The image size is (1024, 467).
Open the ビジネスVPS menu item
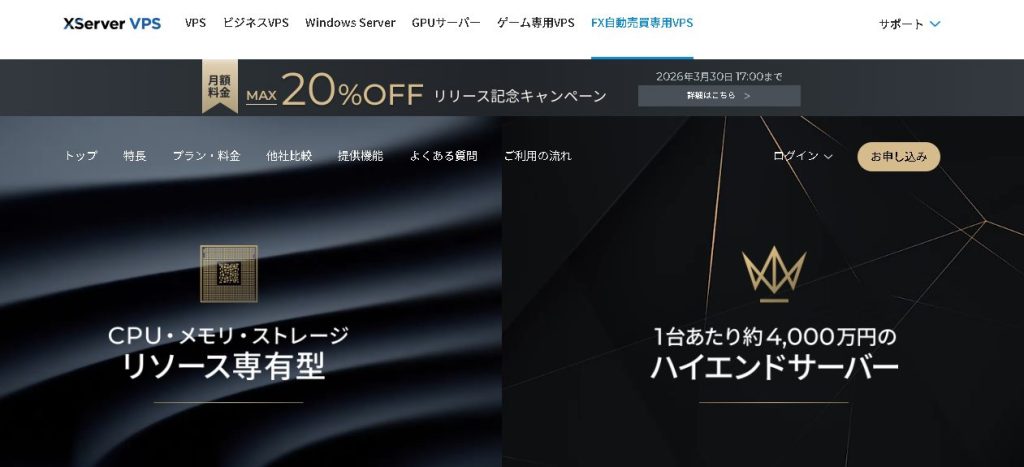point(255,23)
